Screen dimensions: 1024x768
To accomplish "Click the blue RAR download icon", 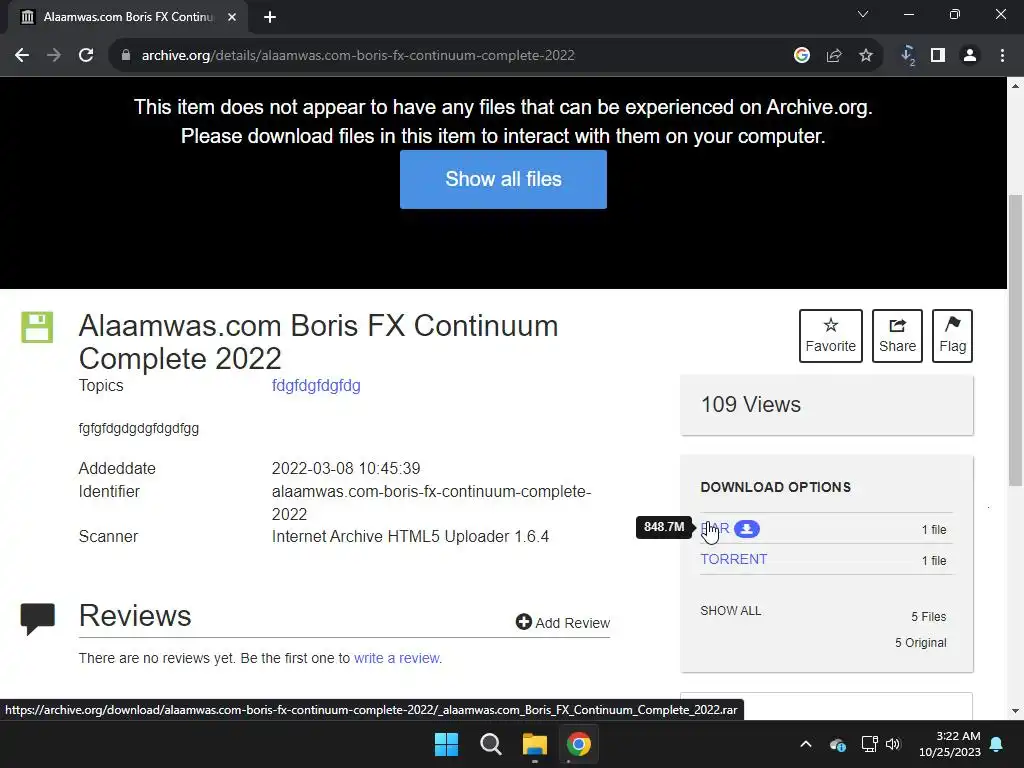I will [x=746, y=529].
